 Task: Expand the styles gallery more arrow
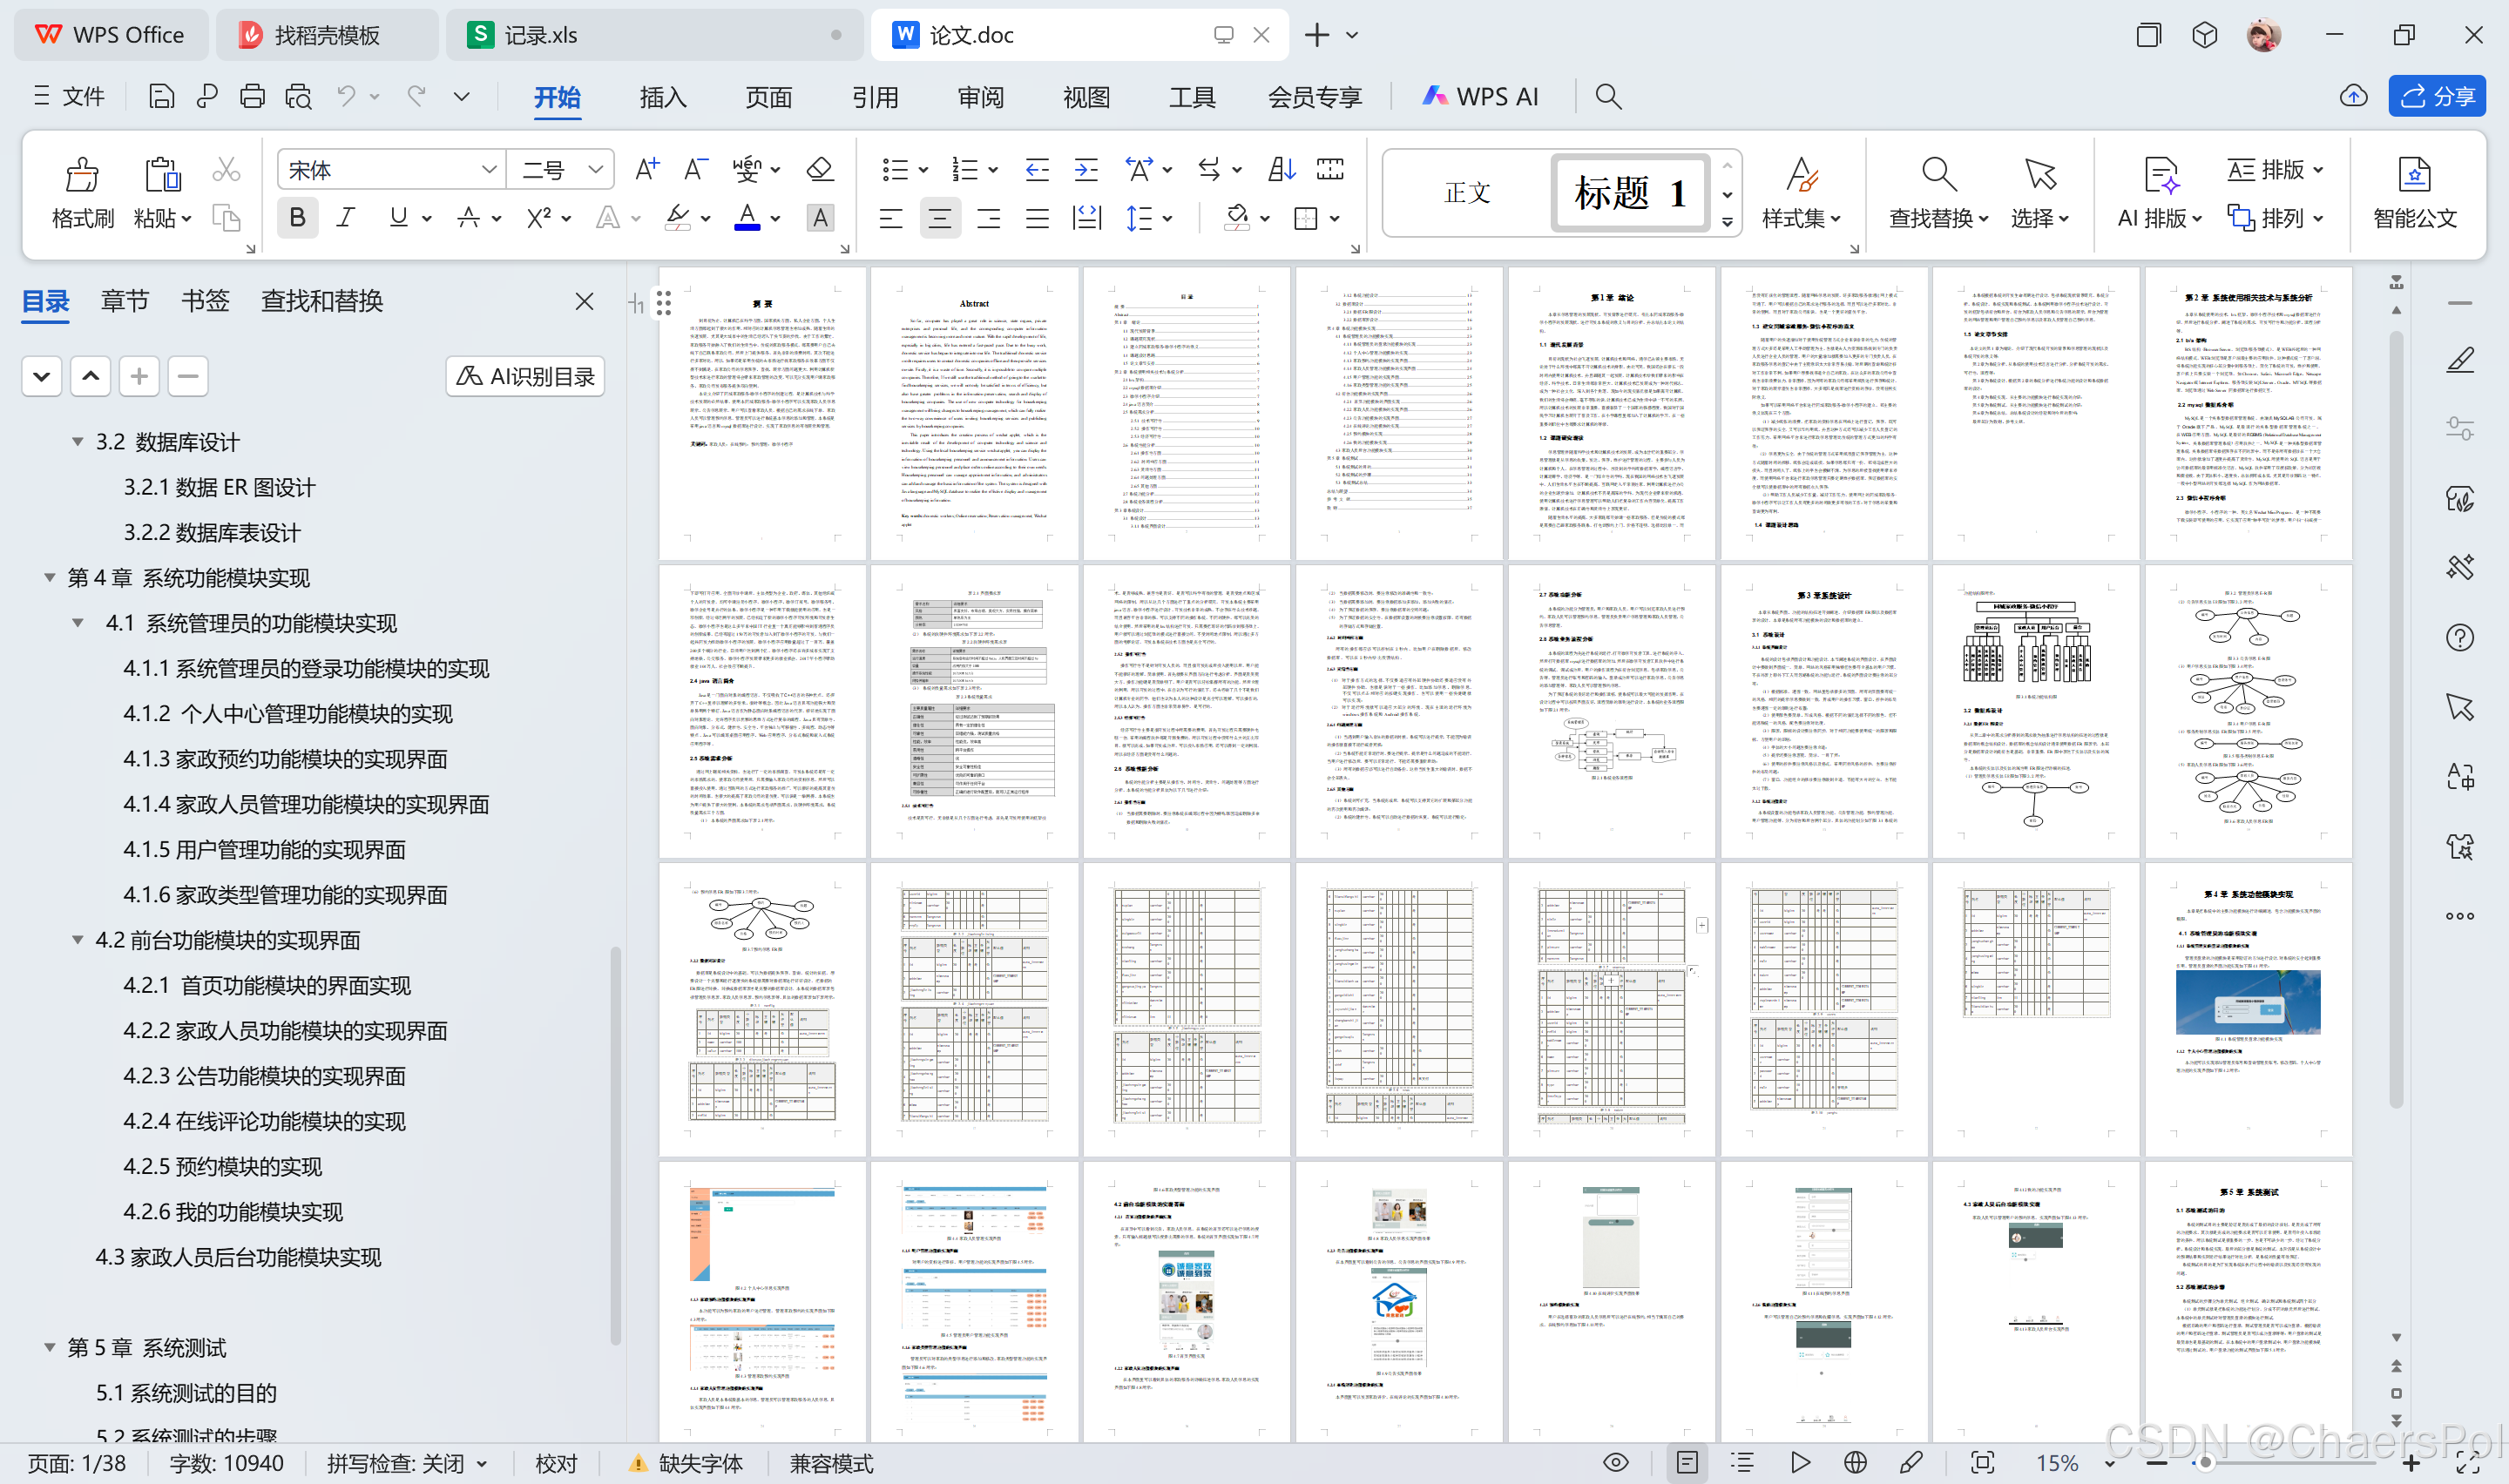coord(1727,221)
